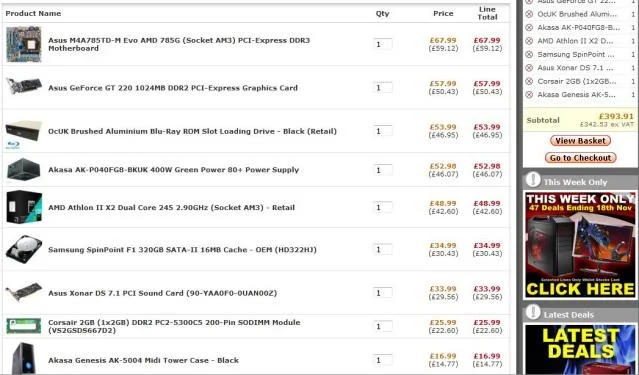
Task: Open the Asus GeForce GT 220 product link
Action: click(x=173, y=88)
